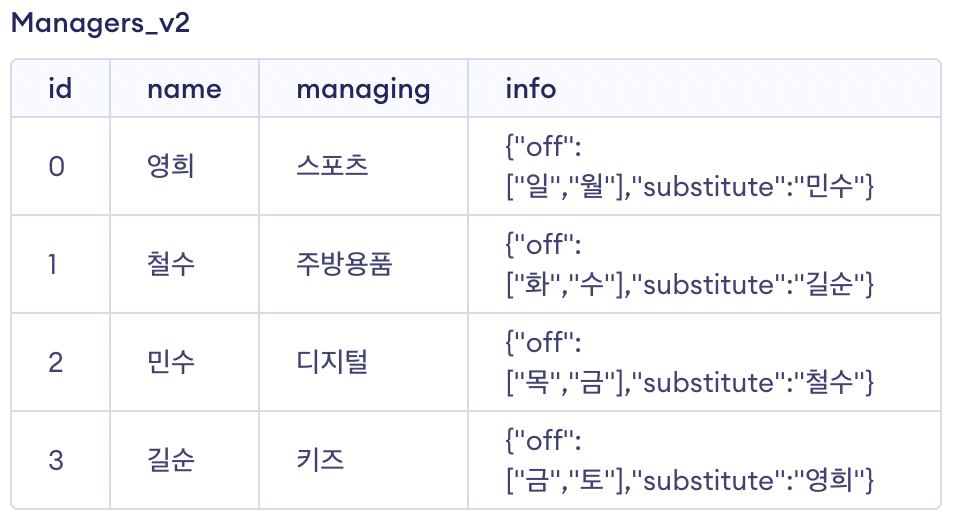This screenshot has height=528, width=960.
Task: Select the id cell with value 3
Action: click(x=57, y=460)
